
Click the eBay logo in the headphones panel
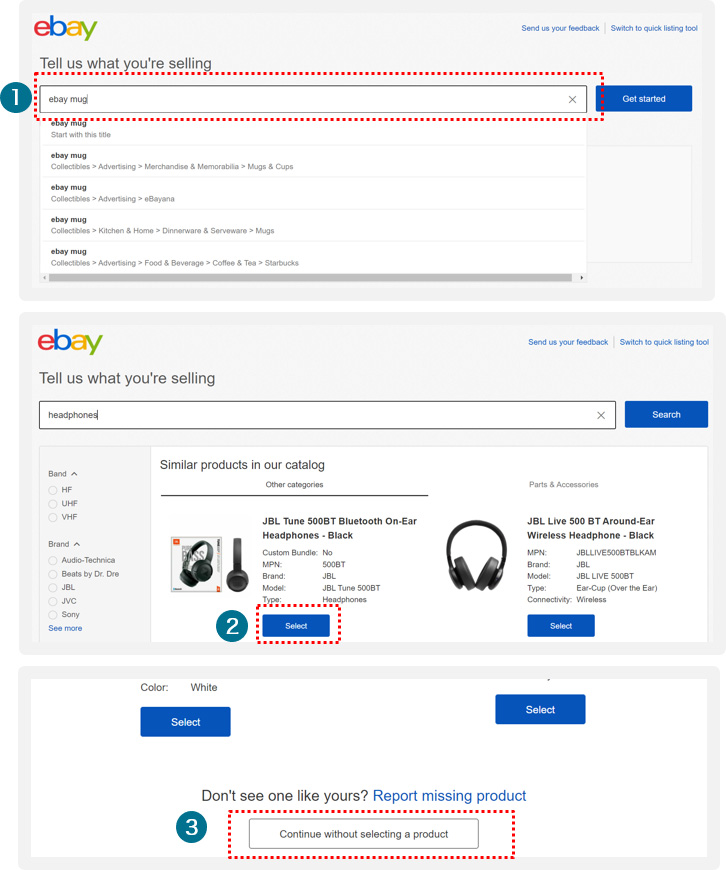[x=70, y=341]
